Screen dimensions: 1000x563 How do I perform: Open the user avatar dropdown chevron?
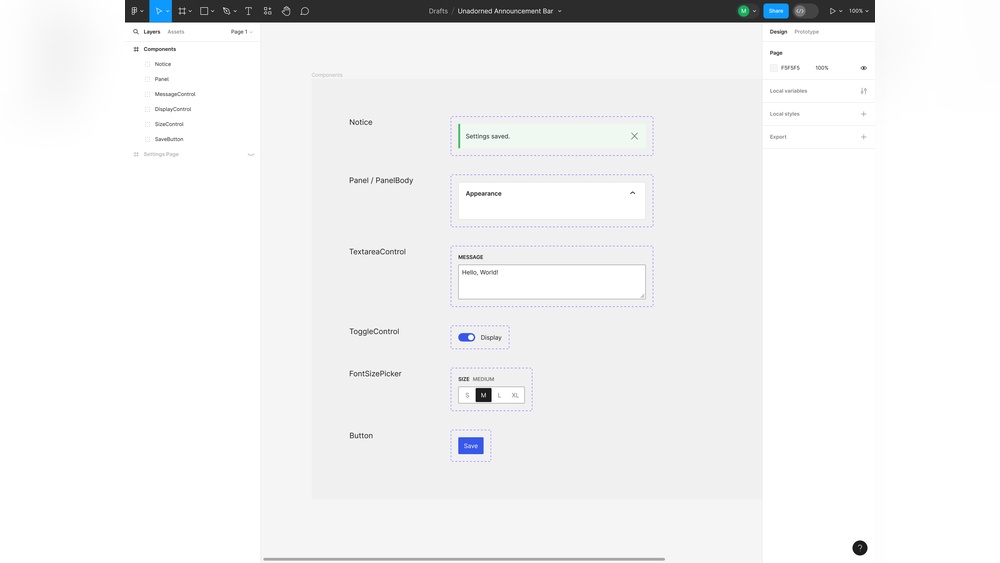coord(754,11)
